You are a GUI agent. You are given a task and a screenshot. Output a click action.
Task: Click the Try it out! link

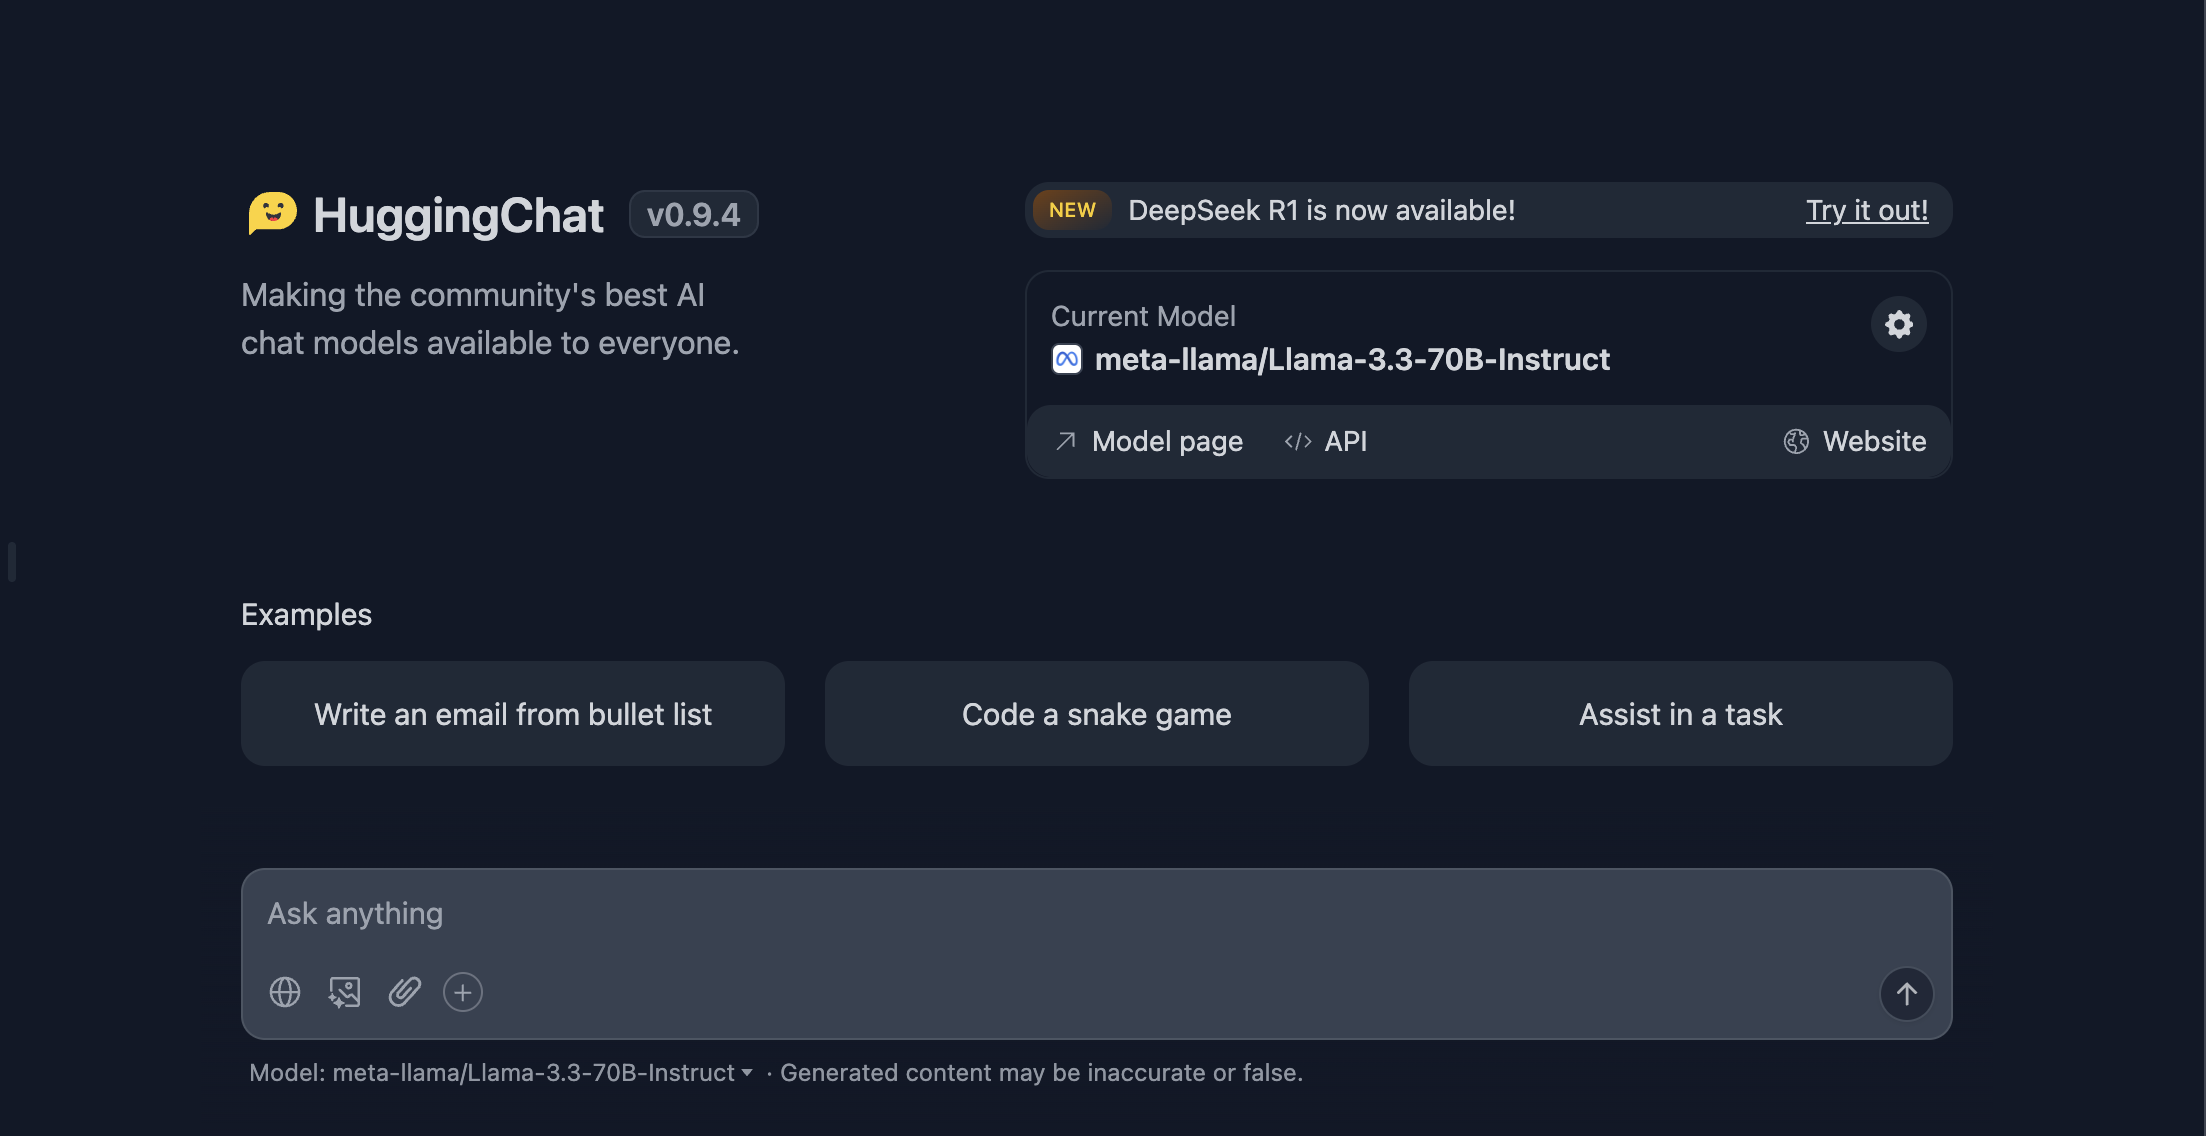[x=1866, y=210]
